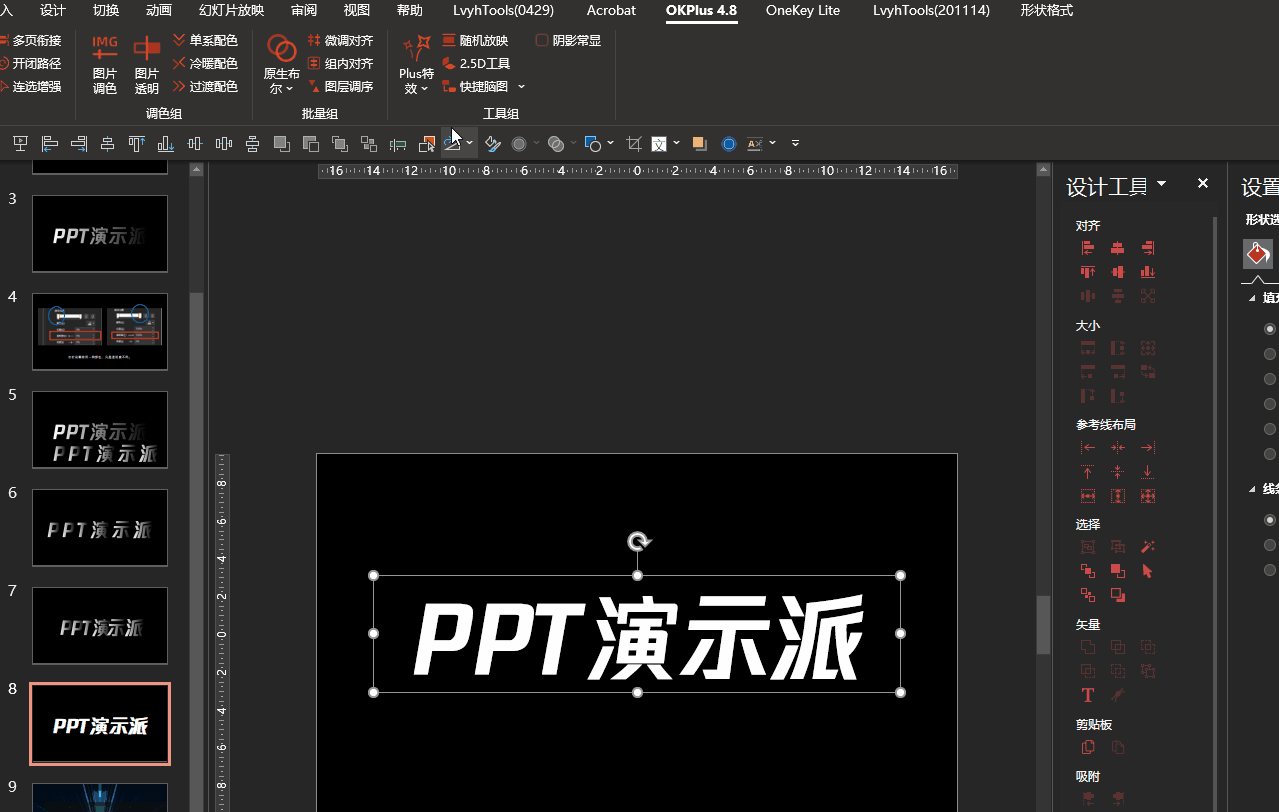Click align top icon in quick toolbar
The height and width of the screenshot is (812, 1279).
click(x=136, y=144)
